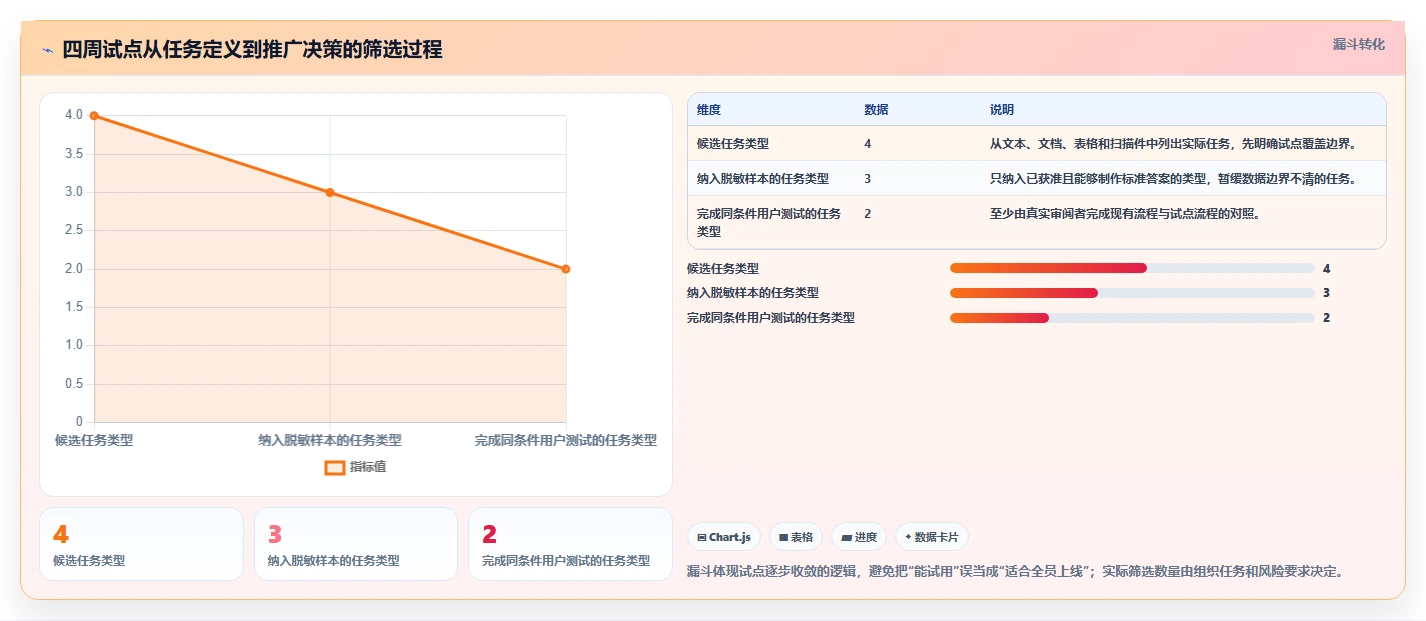This screenshot has width=1426, height=621.
Task: Click the 数据 column header
Action: [x=876, y=110]
